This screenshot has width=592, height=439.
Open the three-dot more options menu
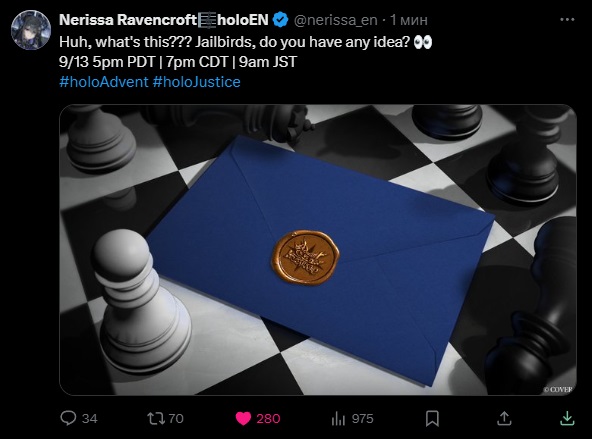(567, 20)
